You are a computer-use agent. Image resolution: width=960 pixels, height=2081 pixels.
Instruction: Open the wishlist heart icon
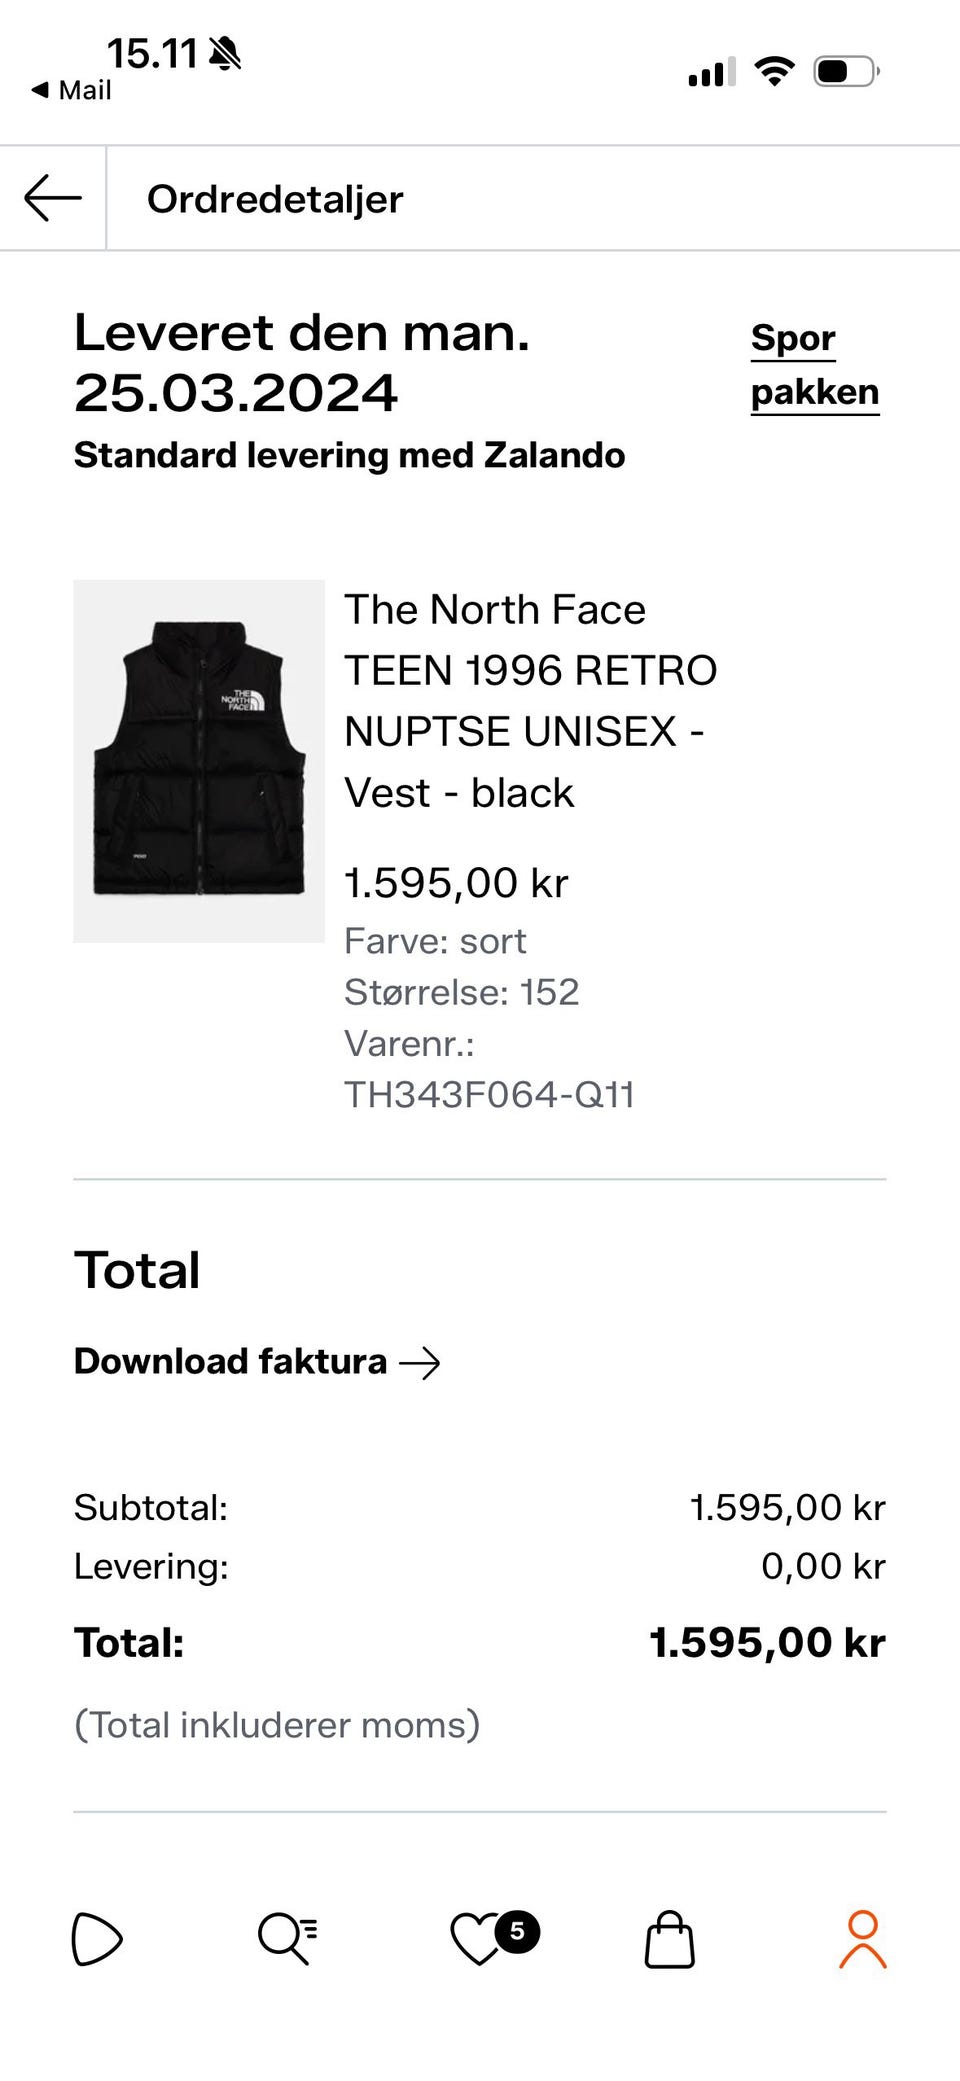476,1940
